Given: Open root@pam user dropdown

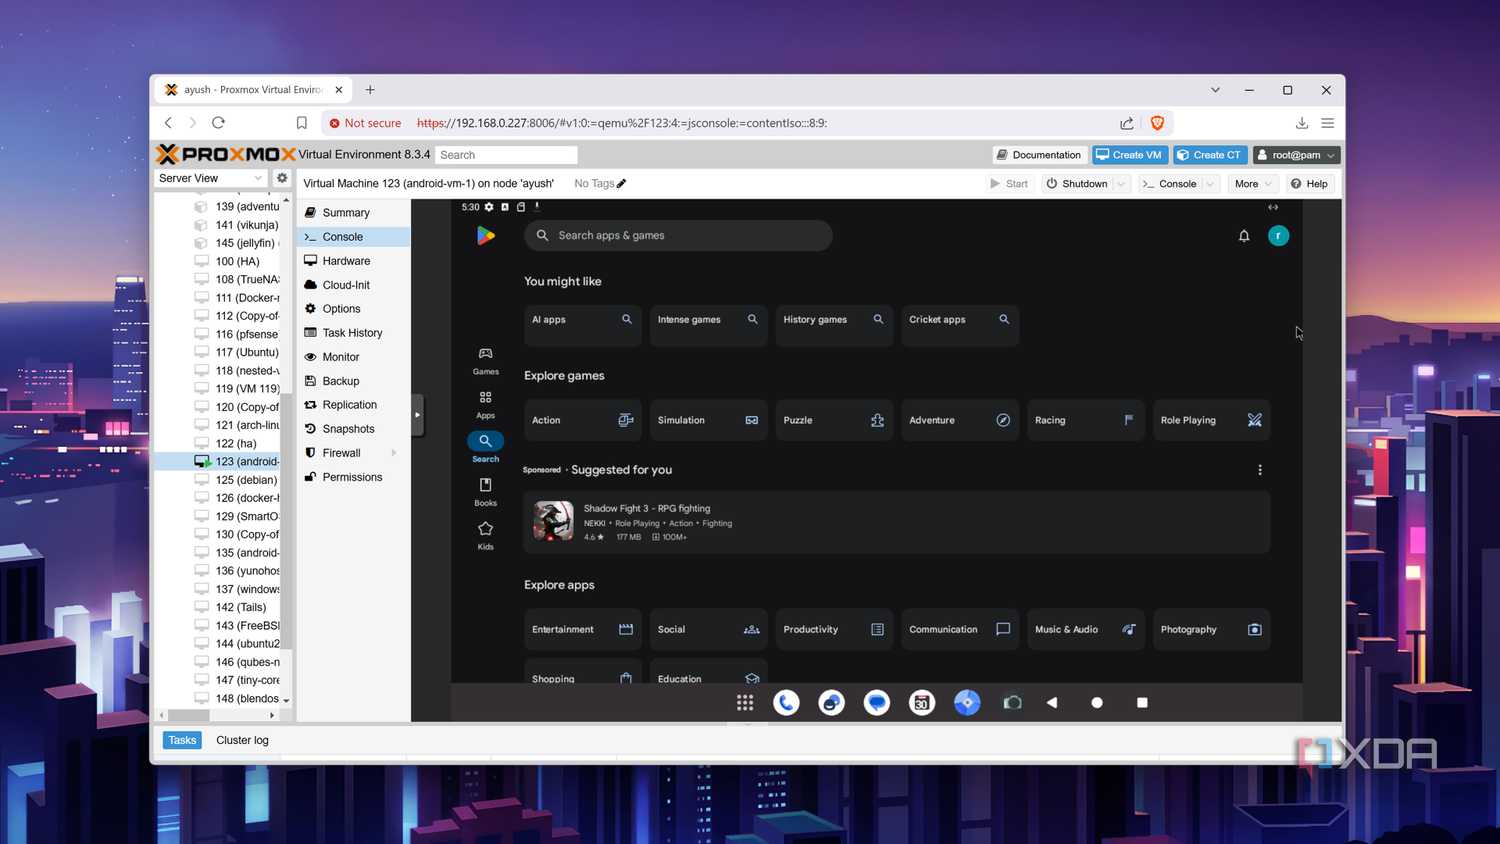Looking at the screenshot, I should click(1296, 155).
